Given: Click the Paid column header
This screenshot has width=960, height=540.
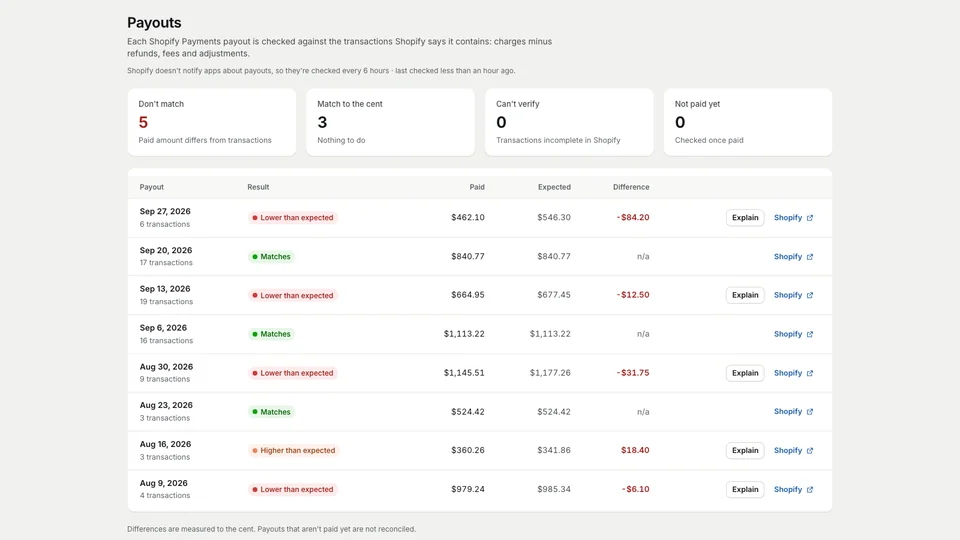Looking at the screenshot, I should coord(477,187).
